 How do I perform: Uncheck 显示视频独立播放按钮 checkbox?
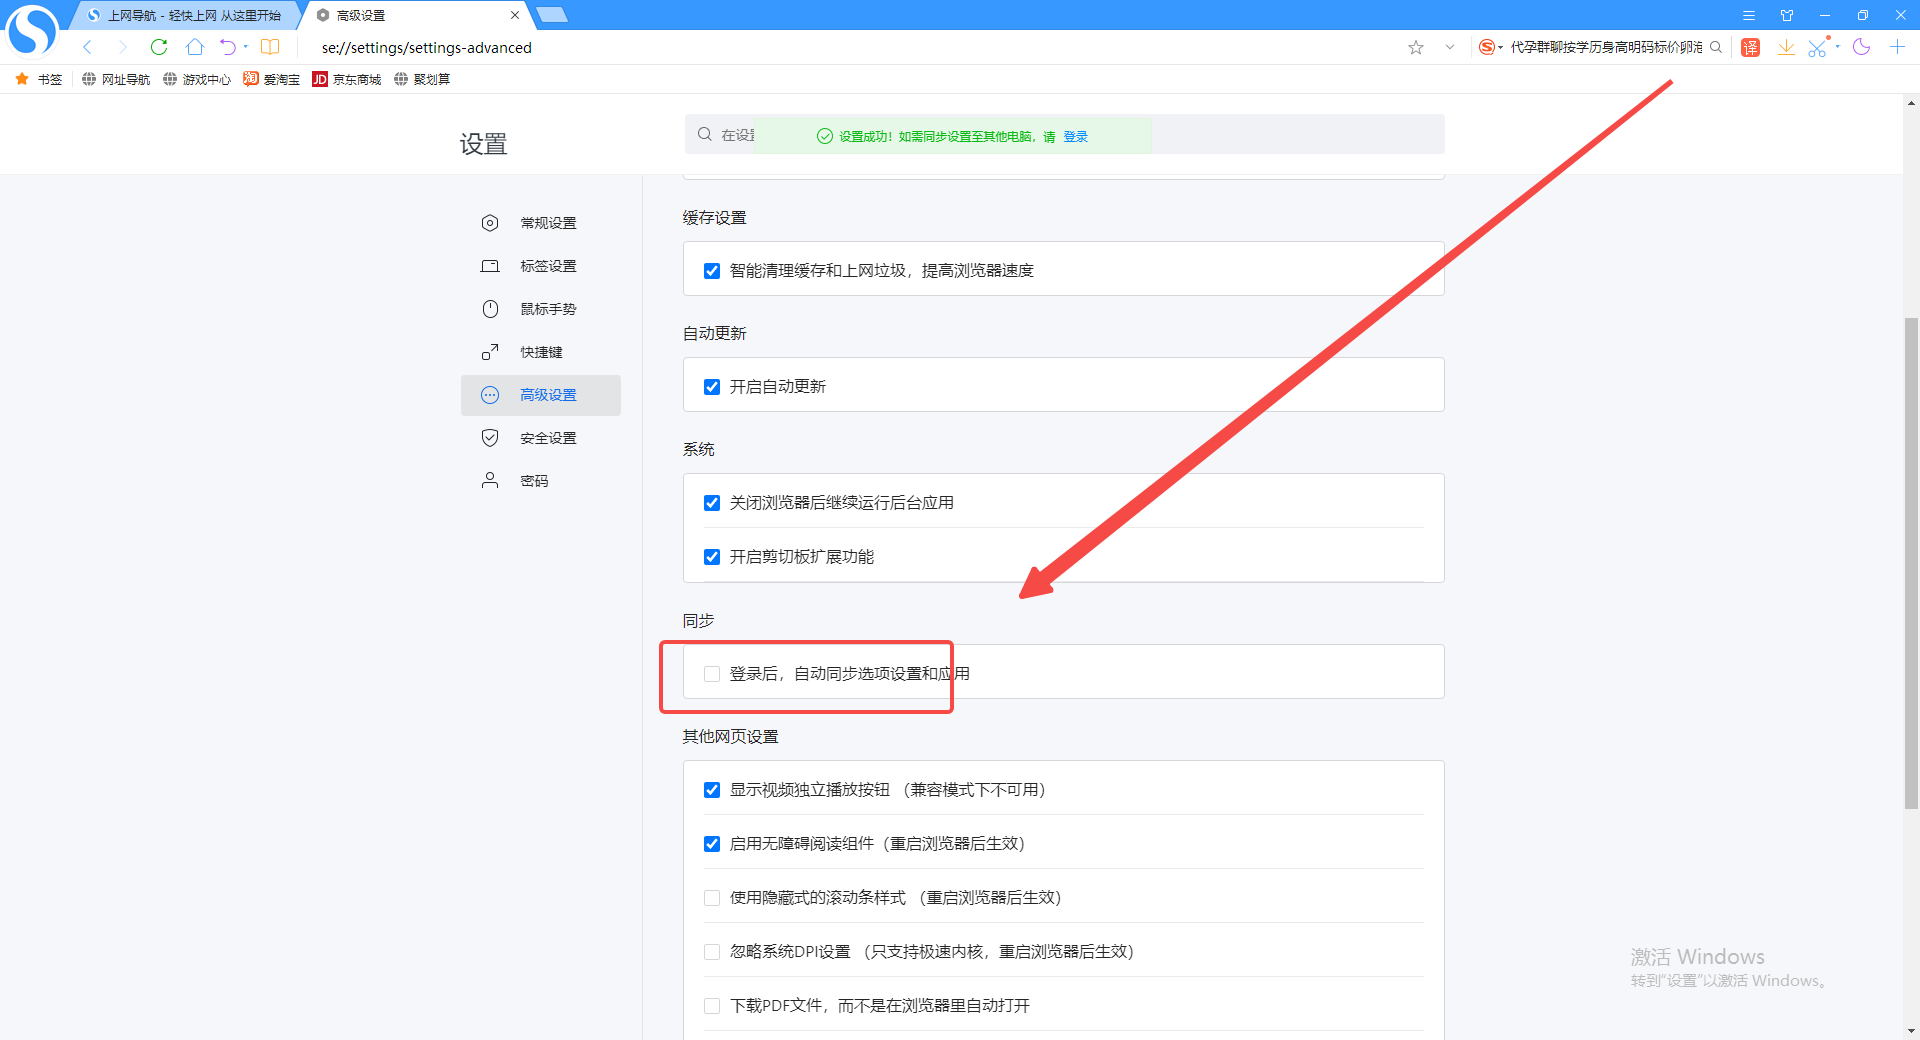712,790
